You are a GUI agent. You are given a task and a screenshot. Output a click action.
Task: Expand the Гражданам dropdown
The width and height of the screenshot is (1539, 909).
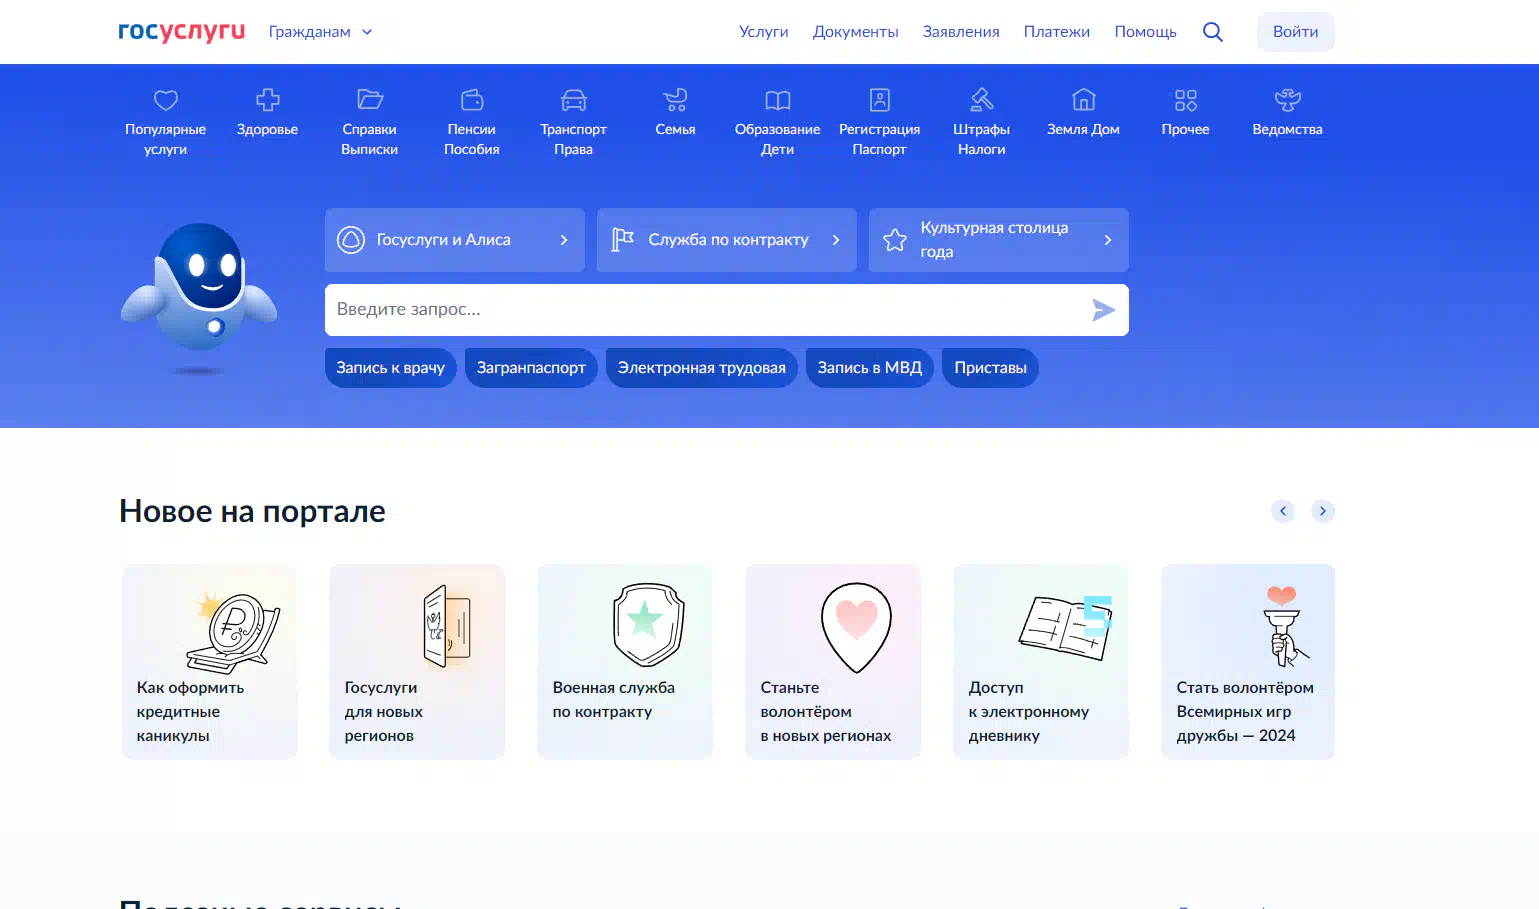tap(320, 32)
